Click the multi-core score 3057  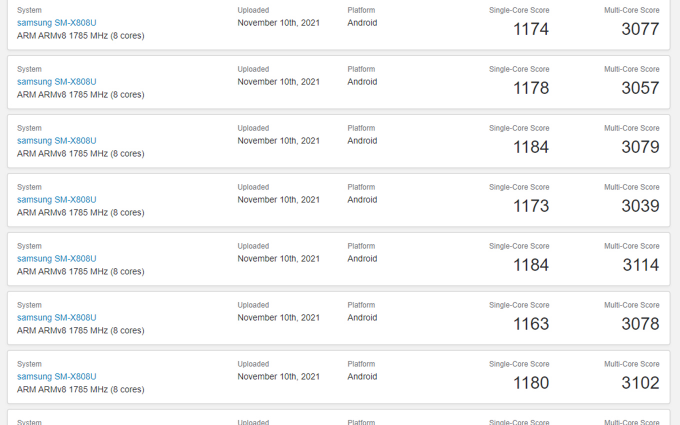pos(641,88)
